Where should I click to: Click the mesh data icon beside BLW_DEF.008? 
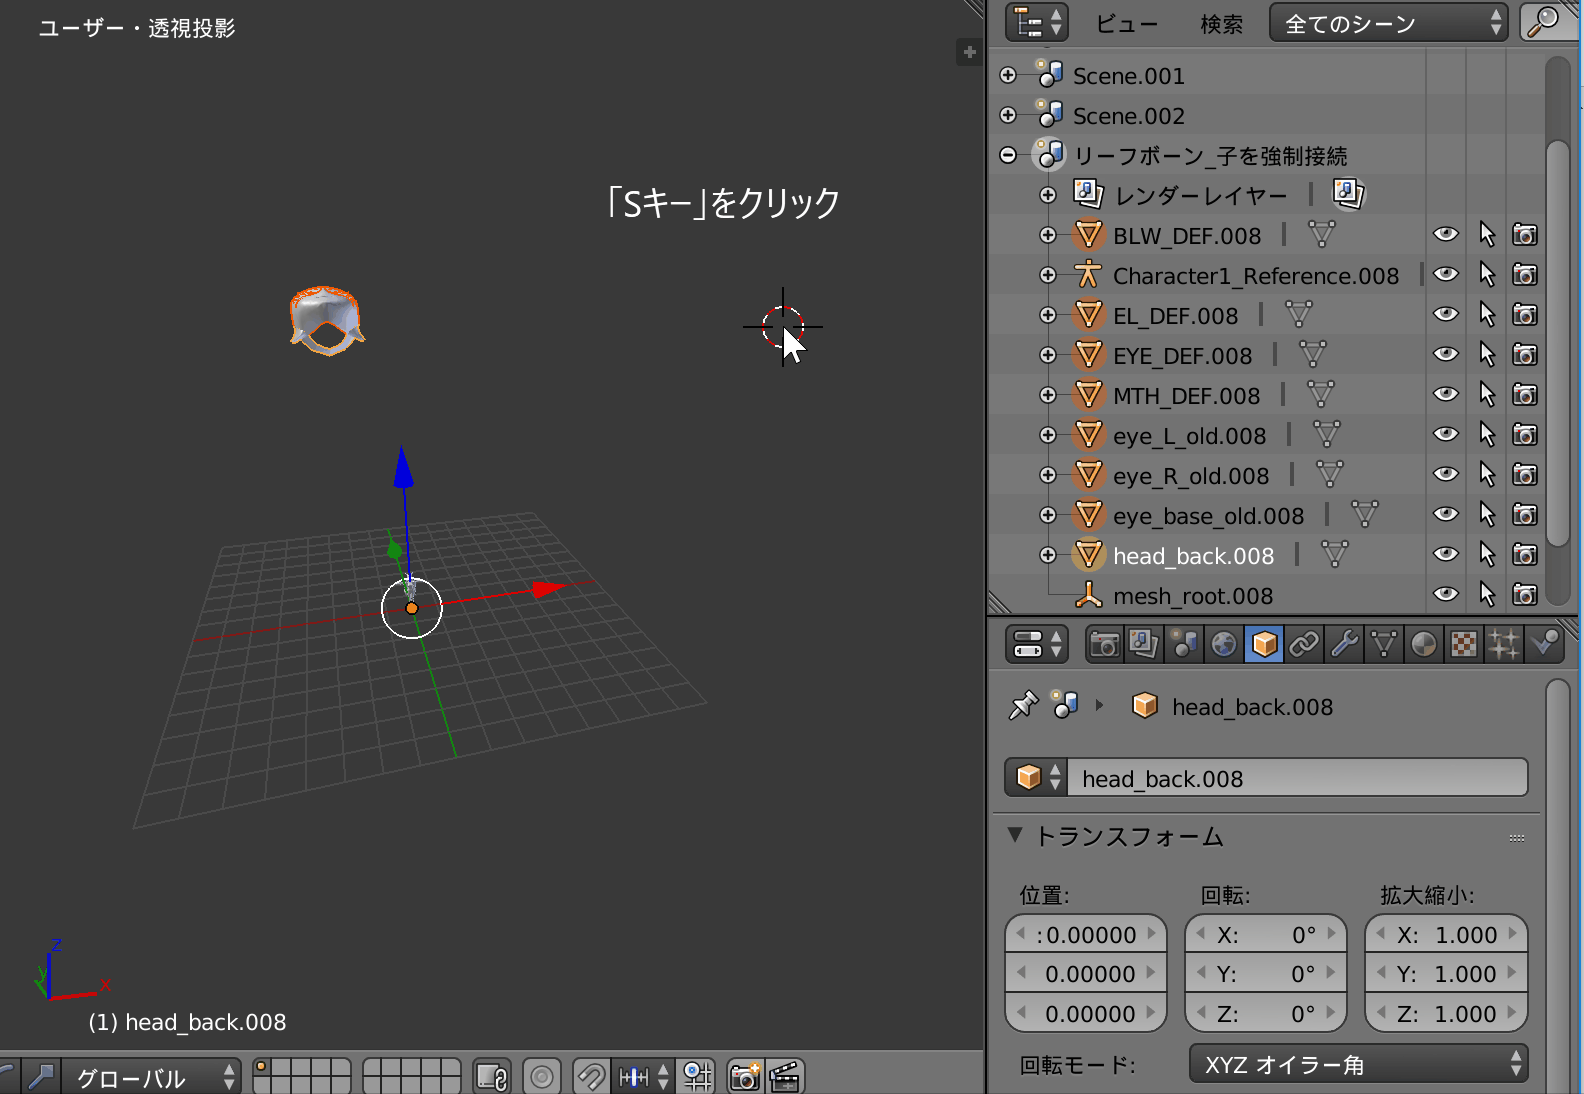[x=1321, y=235]
